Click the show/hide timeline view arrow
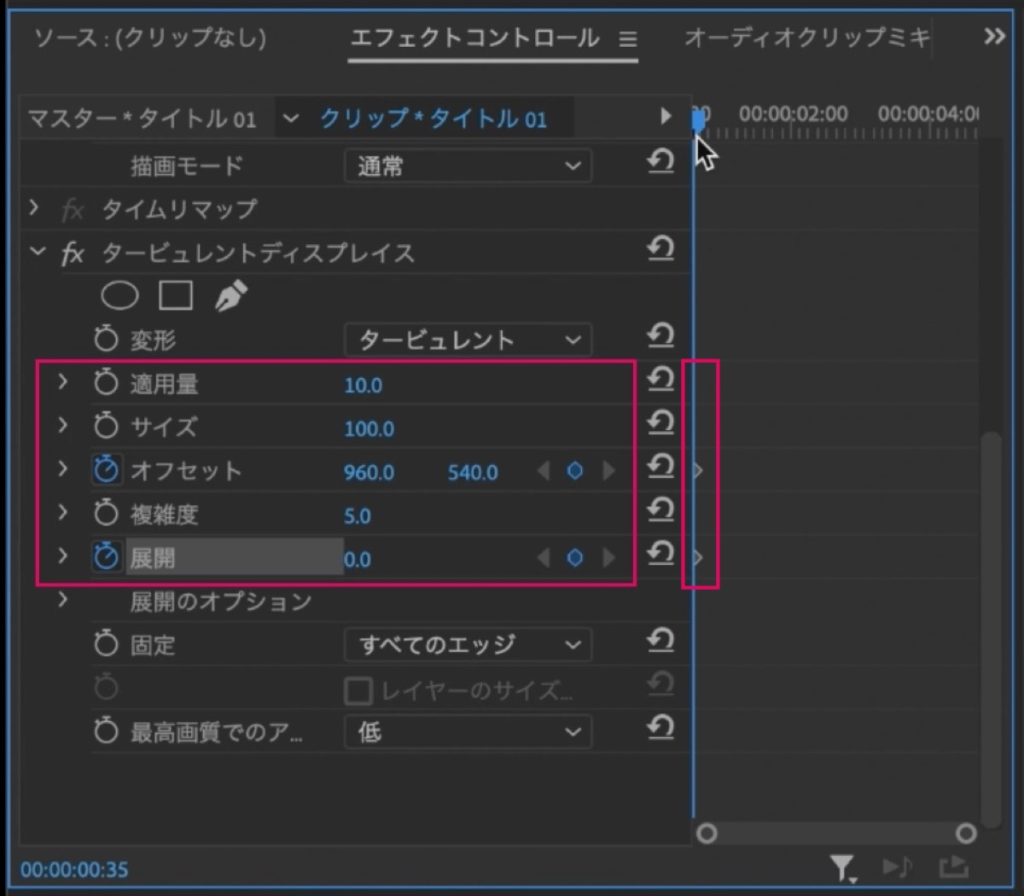The image size is (1024, 896). tap(665, 116)
